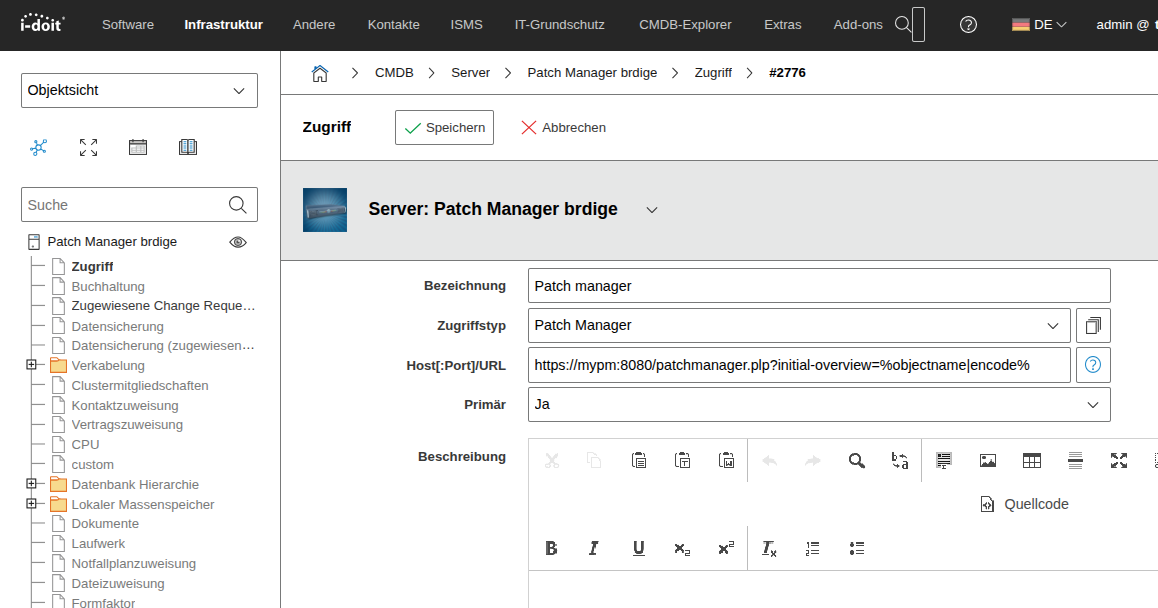The image size is (1158, 608).
Task: Click the Abbrechen button
Action: pos(563,127)
